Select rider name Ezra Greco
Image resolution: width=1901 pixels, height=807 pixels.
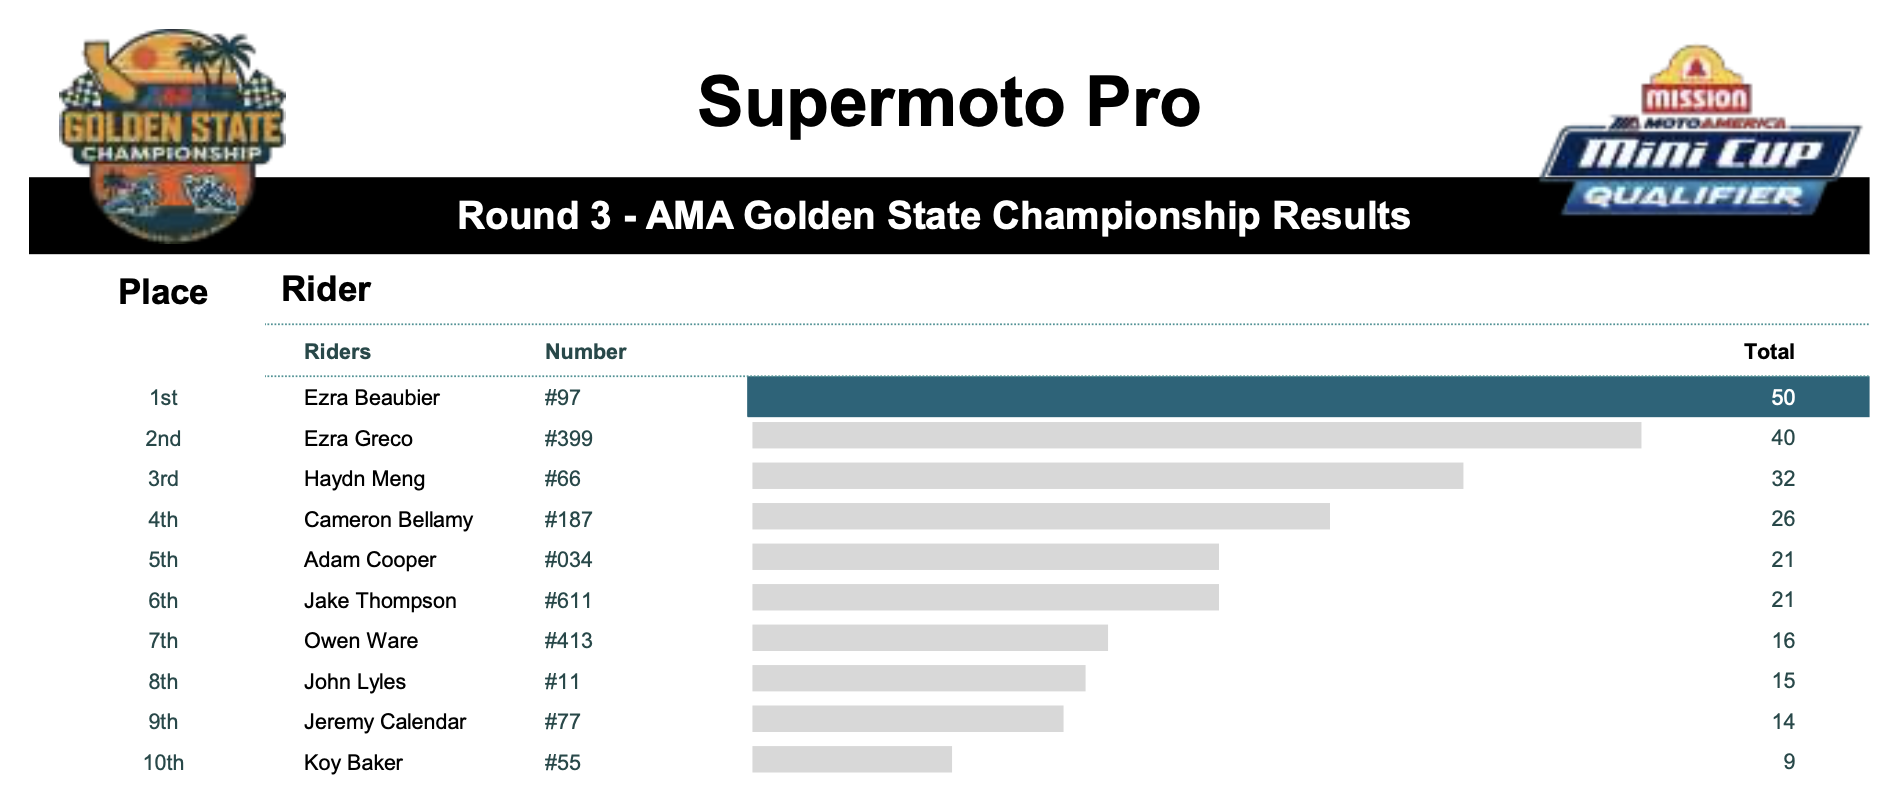pyautogui.click(x=358, y=439)
